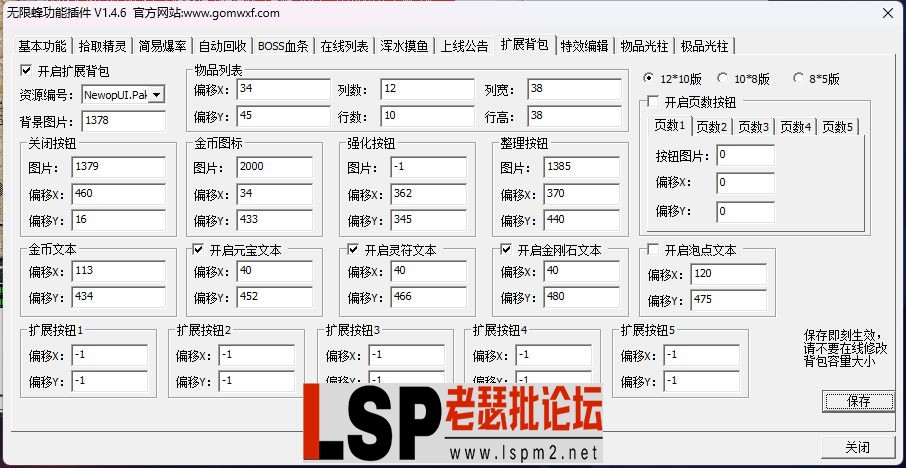Screen dimensions: 906x468
Task: Edit 整理按钮 偏移X field showing 370
Action: coord(581,194)
